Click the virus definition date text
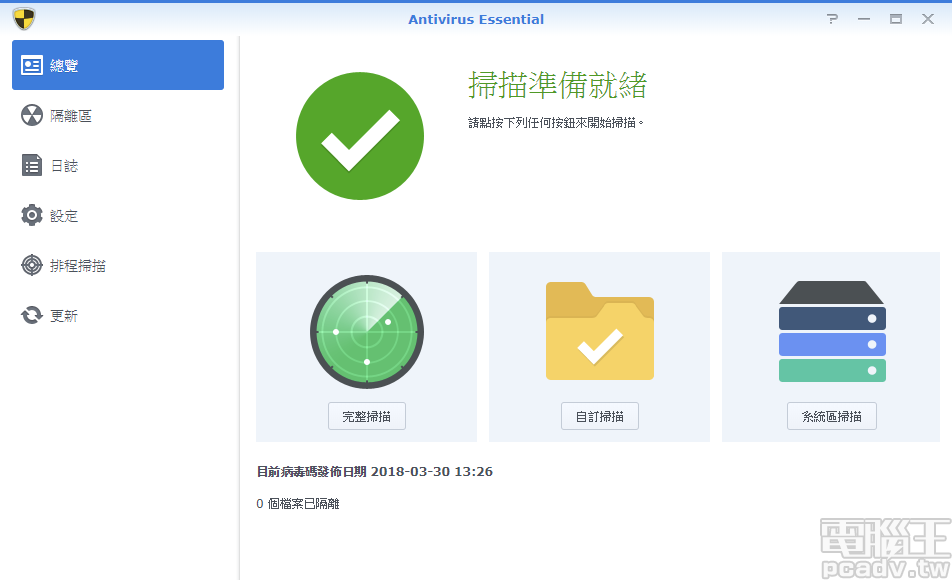 tap(375, 471)
